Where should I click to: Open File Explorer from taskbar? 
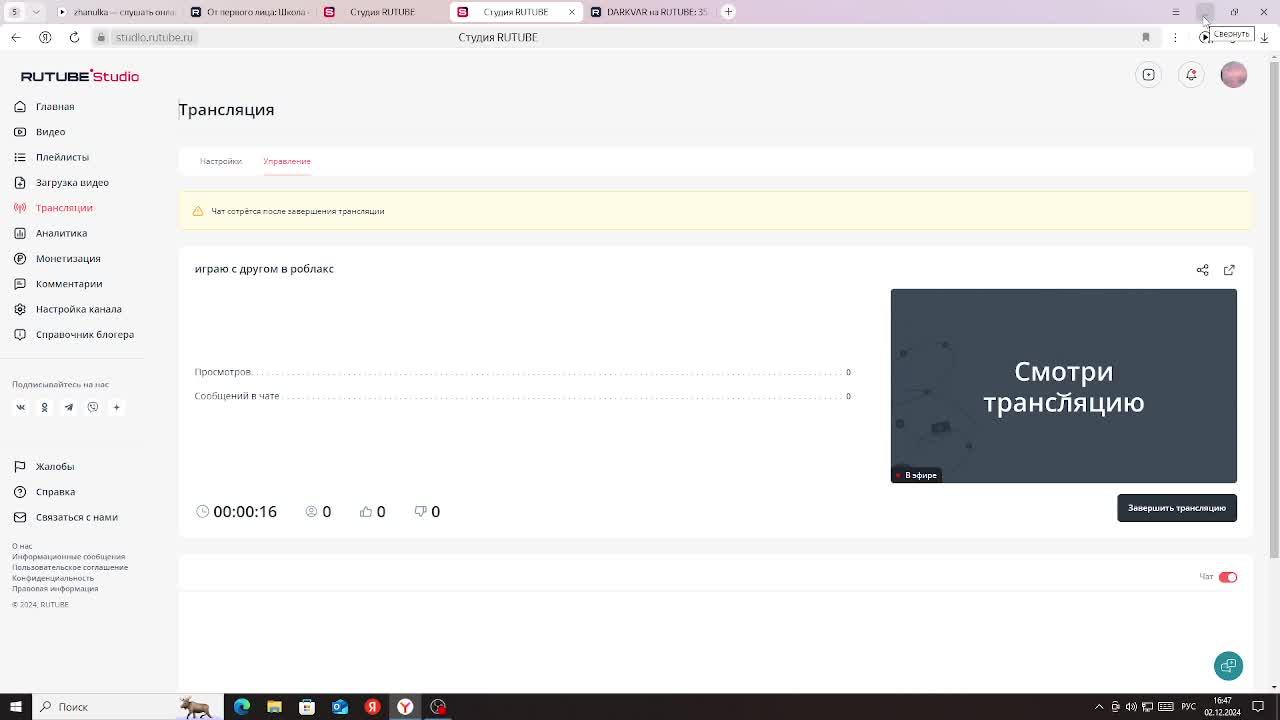point(274,707)
